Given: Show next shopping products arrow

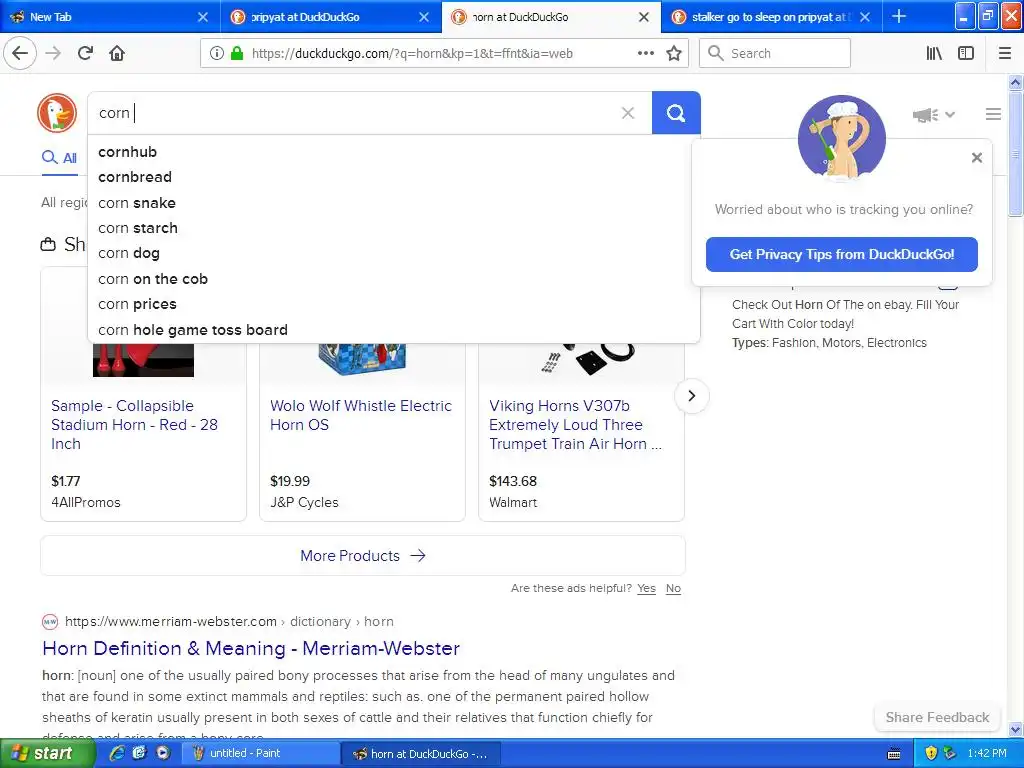Looking at the screenshot, I should click(x=692, y=396).
